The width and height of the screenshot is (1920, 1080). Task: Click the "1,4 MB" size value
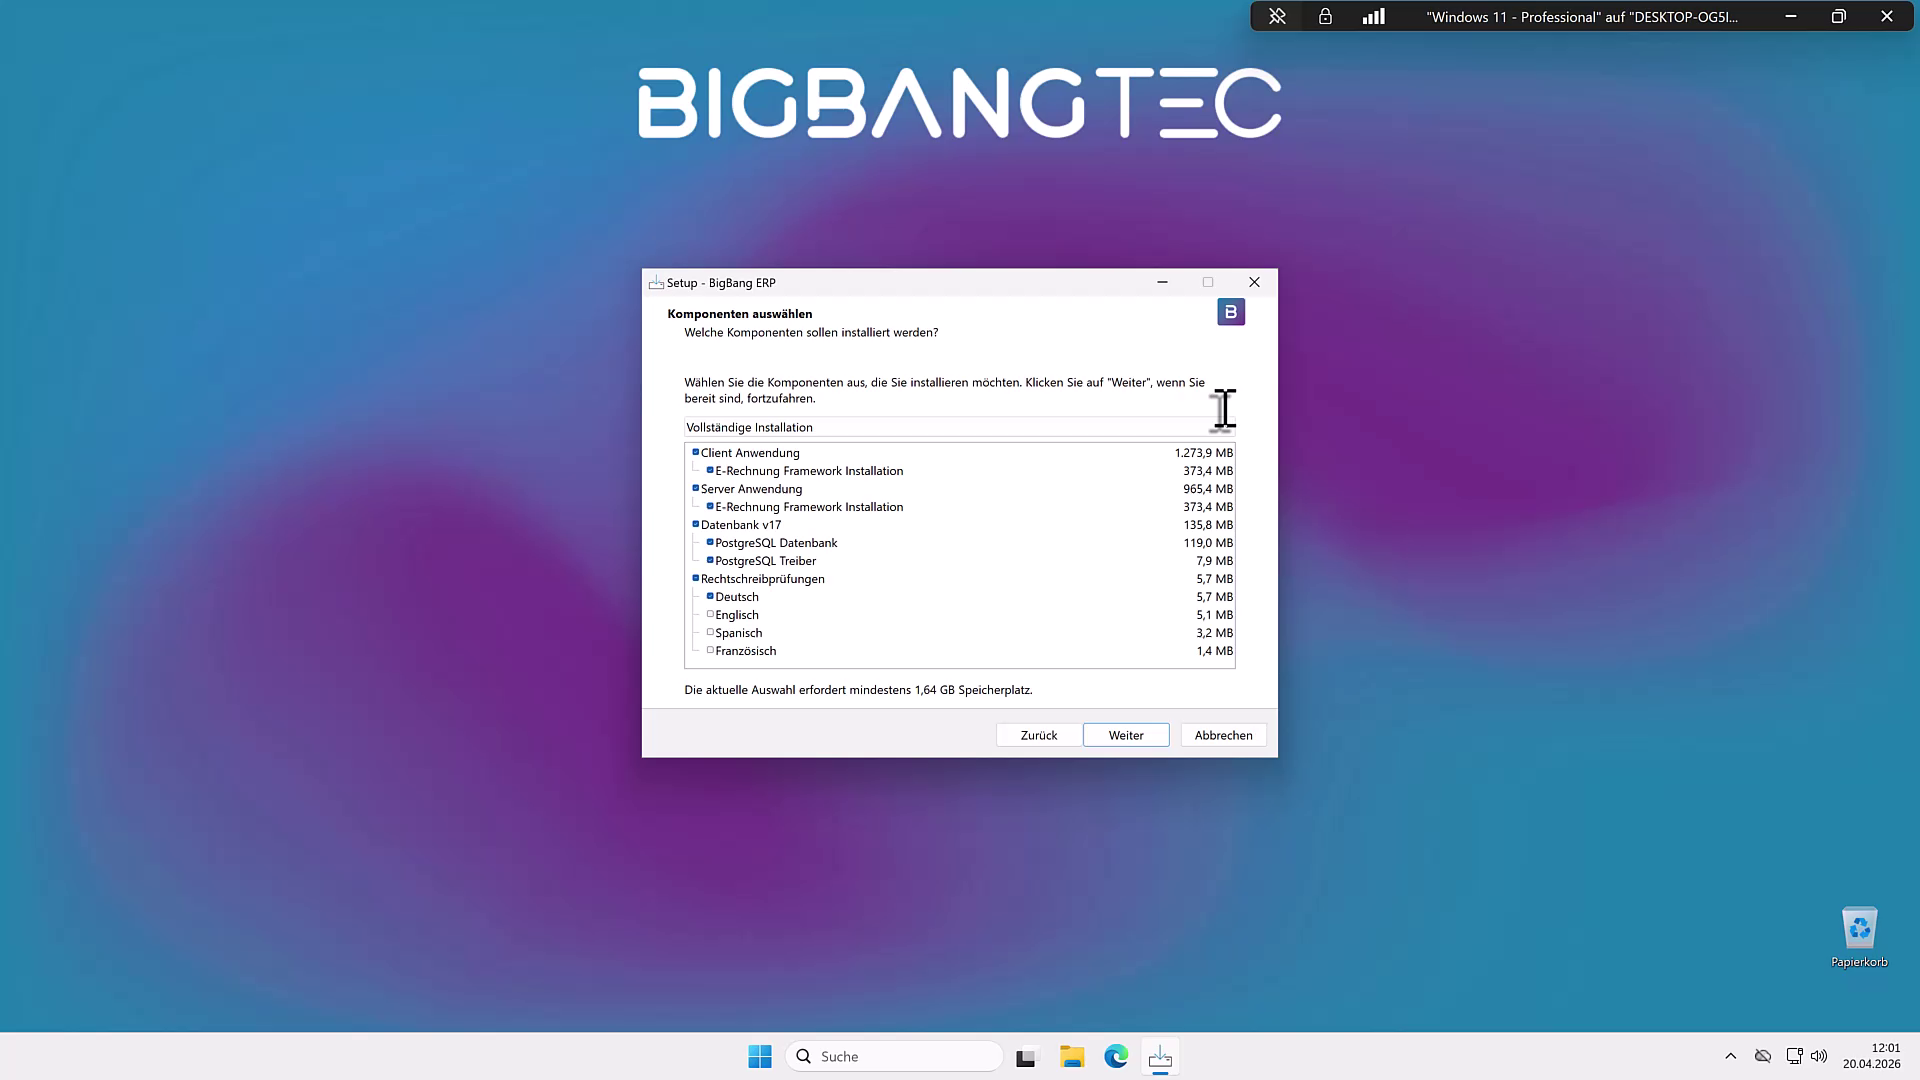pos(1215,651)
